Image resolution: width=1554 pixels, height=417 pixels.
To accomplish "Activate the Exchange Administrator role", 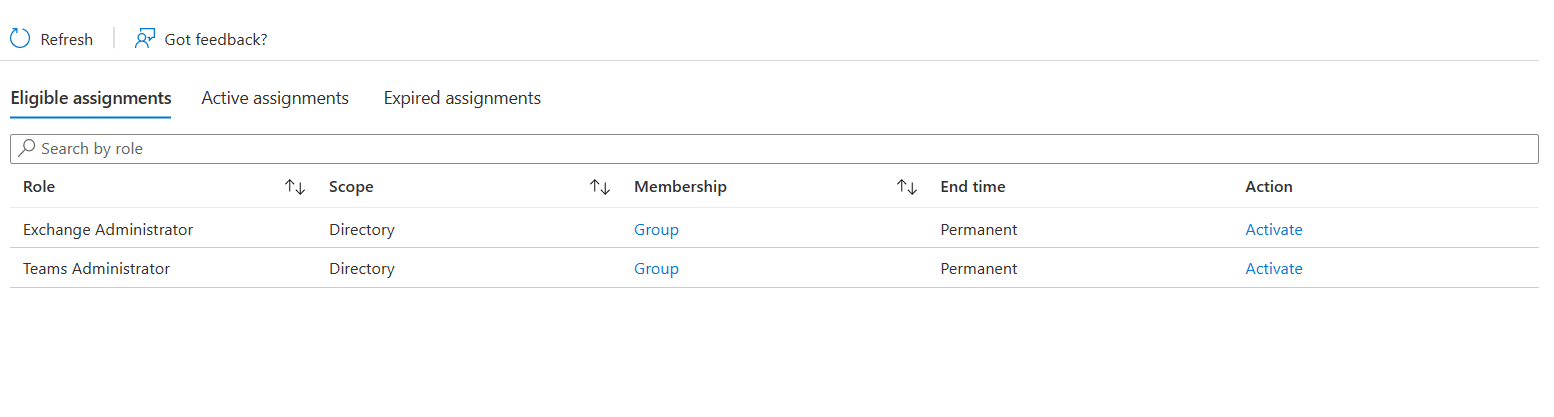I will click(x=1274, y=229).
